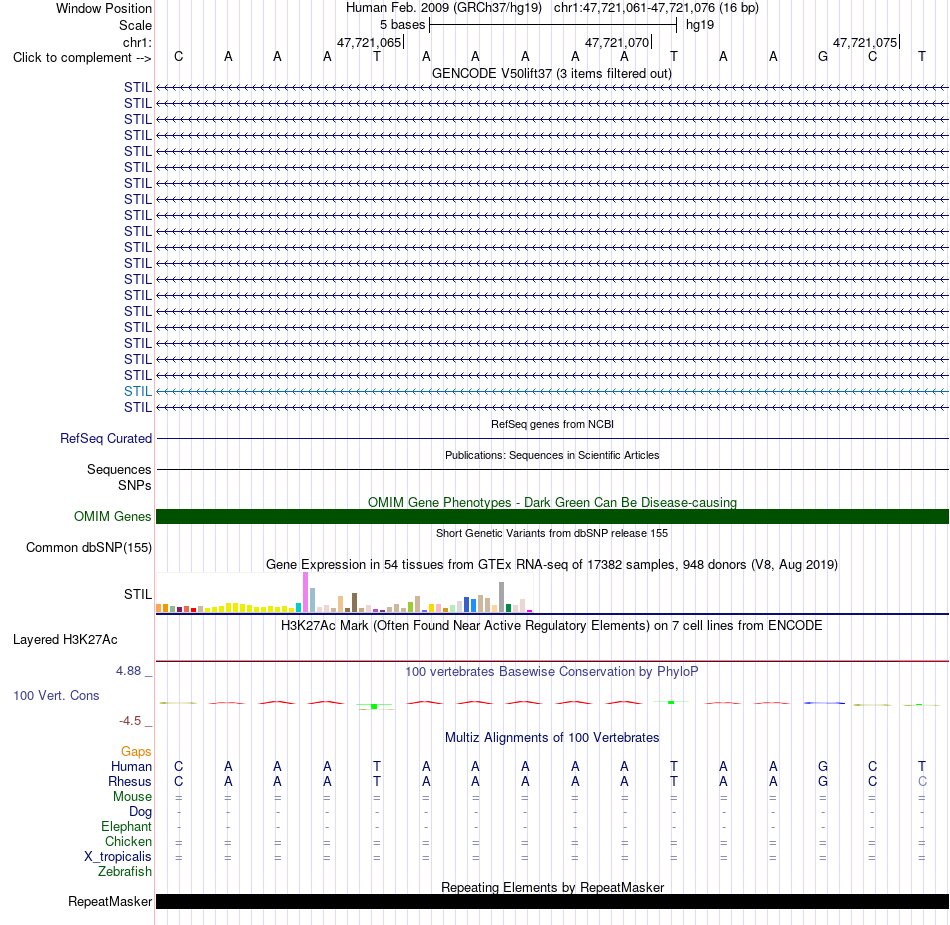Click the "100 Vert. Cons" track label

pyautogui.click(x=56, y=695)
